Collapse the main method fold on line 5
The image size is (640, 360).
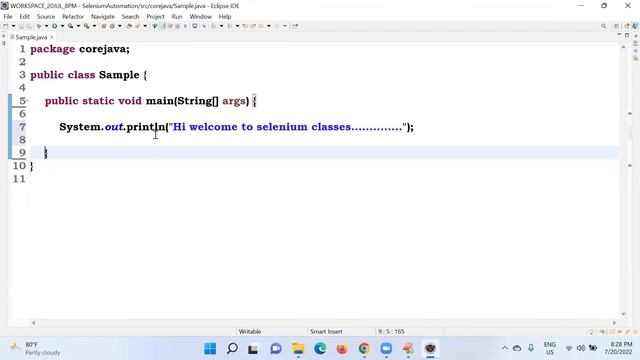tap(27, 100)
